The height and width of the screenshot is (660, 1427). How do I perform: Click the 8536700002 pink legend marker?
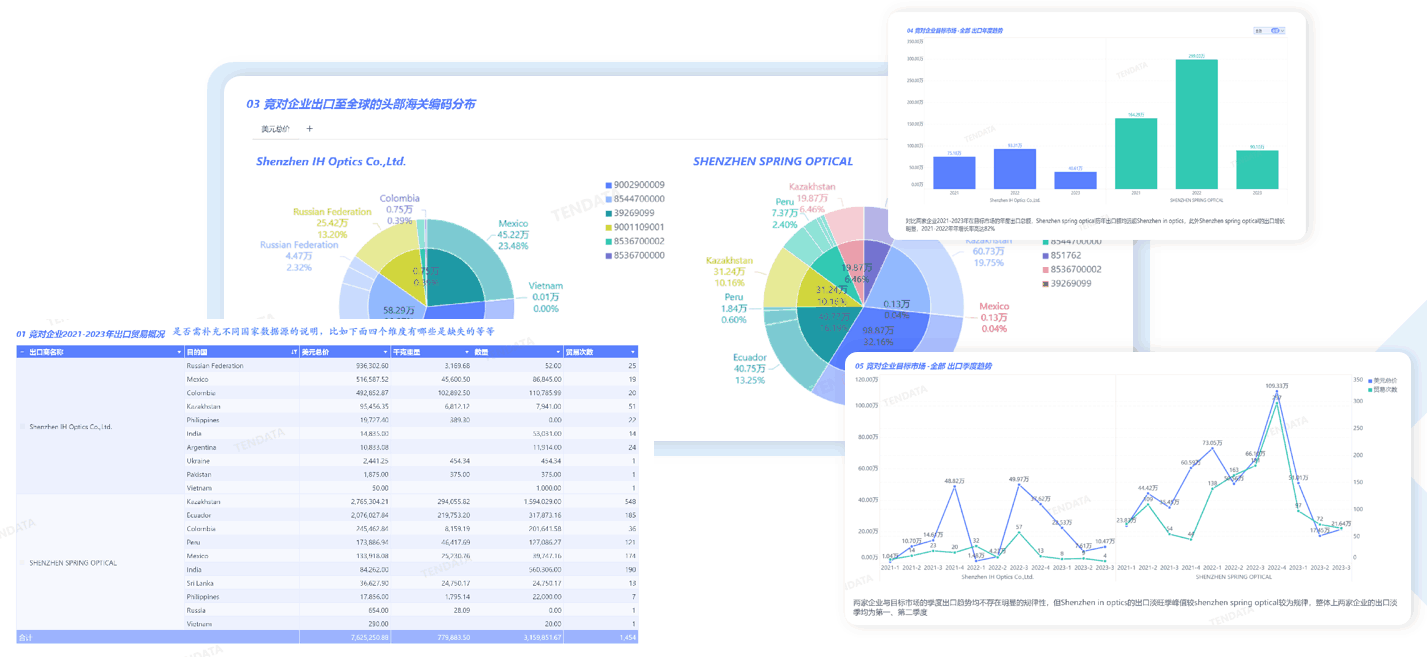1046,270
